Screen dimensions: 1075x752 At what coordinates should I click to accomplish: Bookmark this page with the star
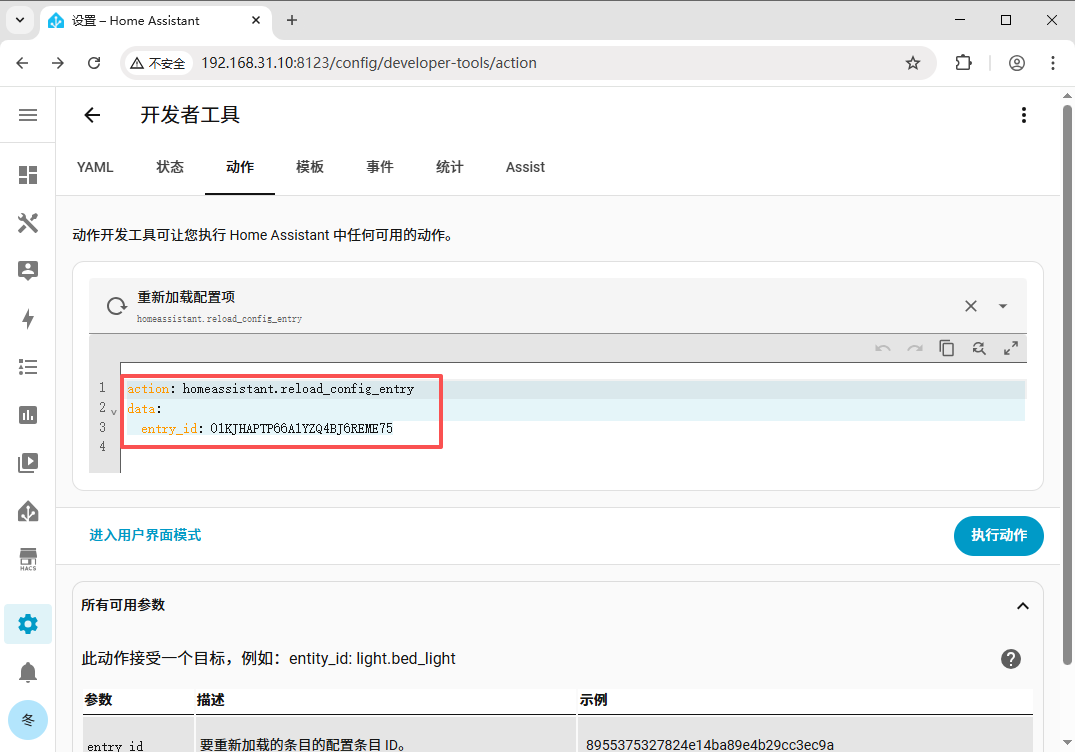[x=913, y=63]
